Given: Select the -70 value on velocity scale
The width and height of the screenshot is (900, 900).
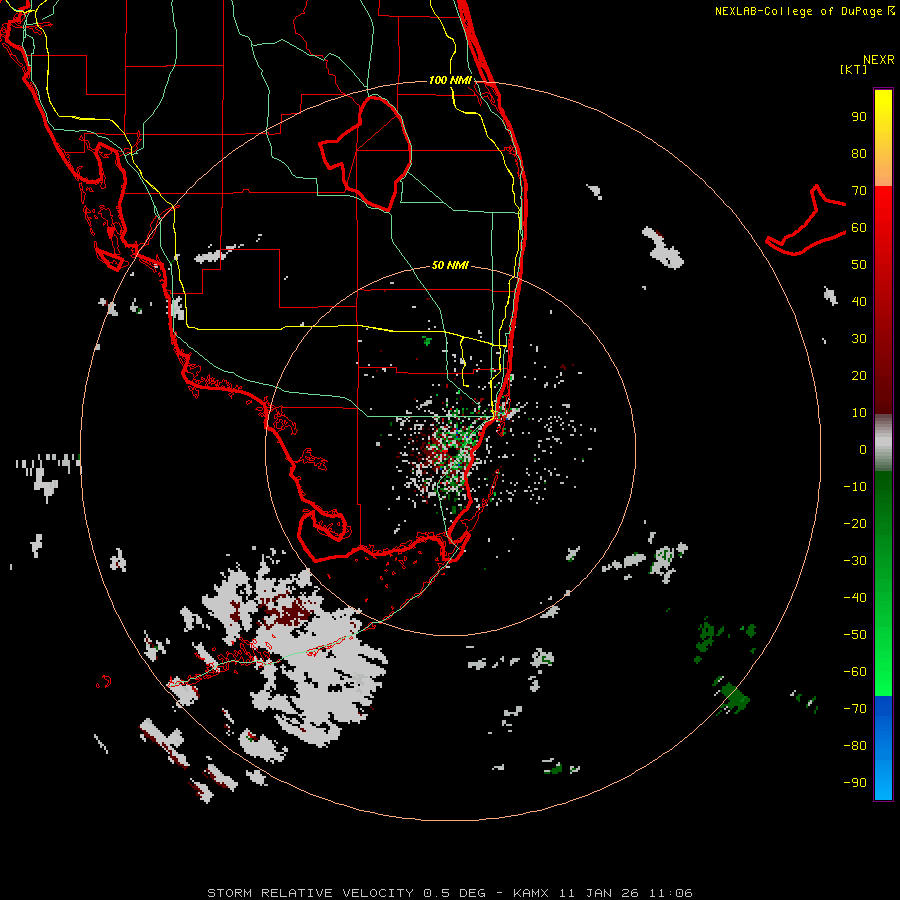Looking at the screenshot, I should [x=855, y=709].
